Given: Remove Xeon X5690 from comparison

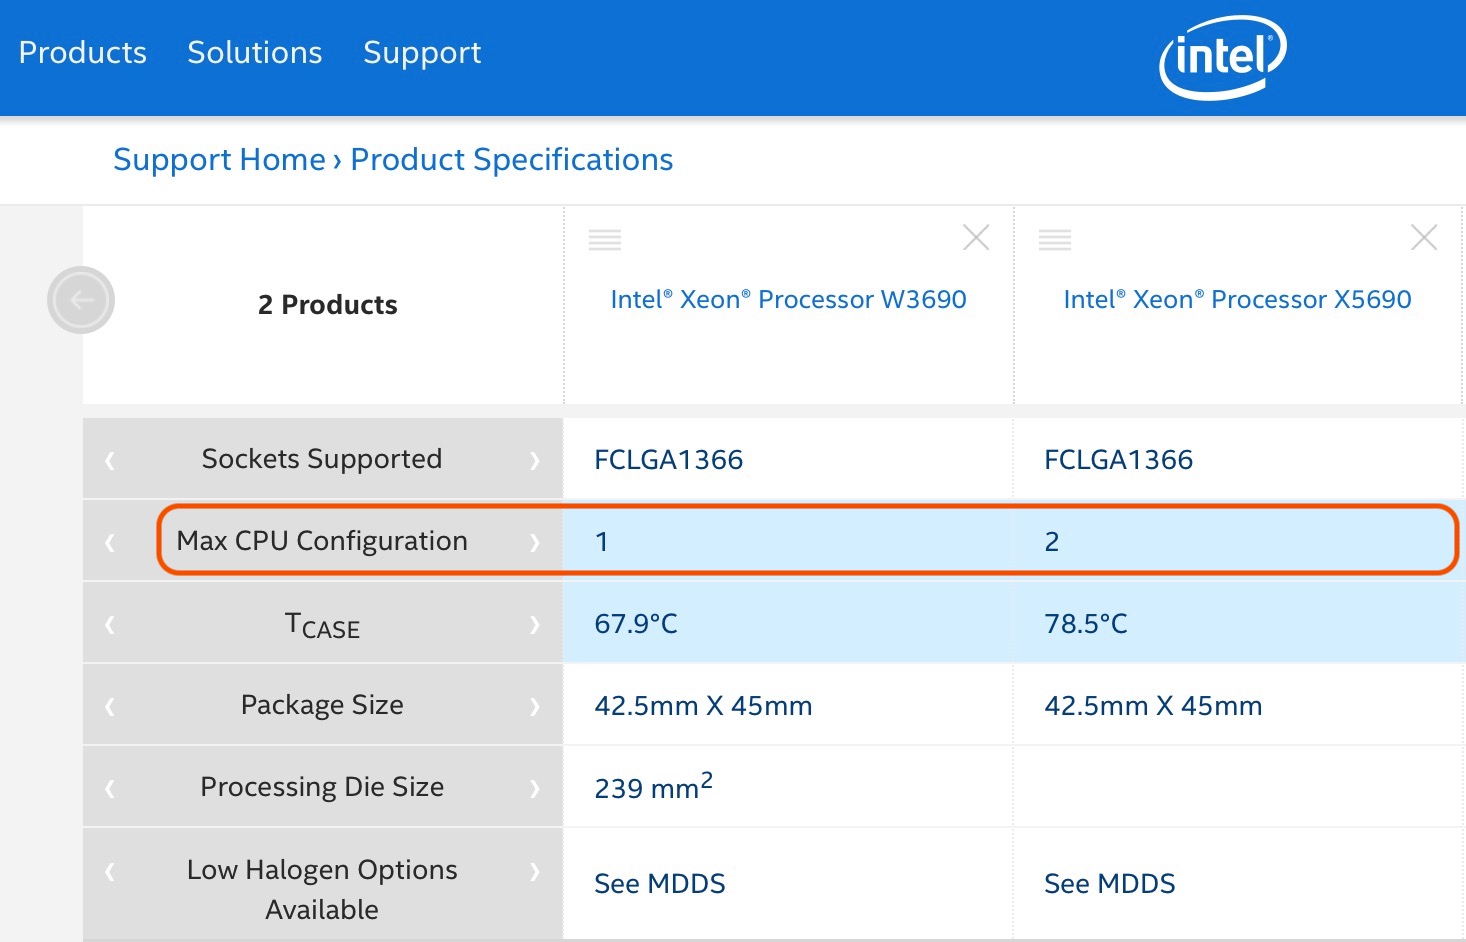Looking at the screenshot, I should [x=1424, y=238].
